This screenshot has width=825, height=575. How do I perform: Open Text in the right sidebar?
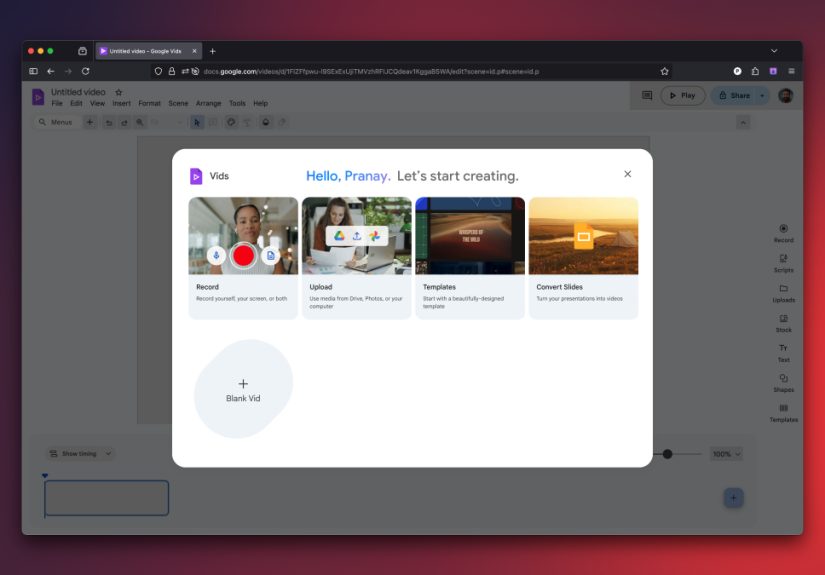783,353
